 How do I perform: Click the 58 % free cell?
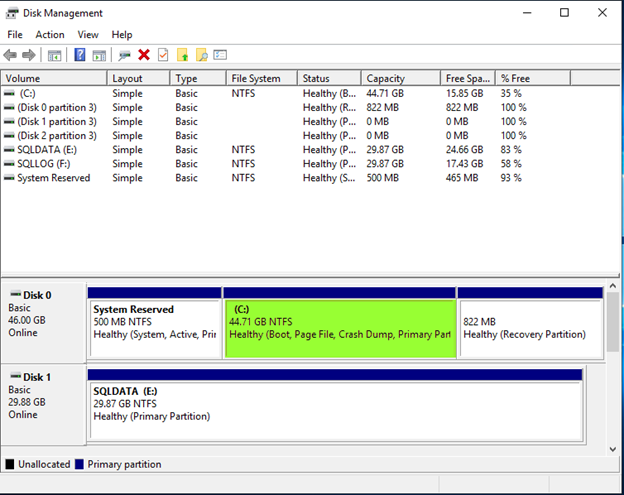coord(511,164)
